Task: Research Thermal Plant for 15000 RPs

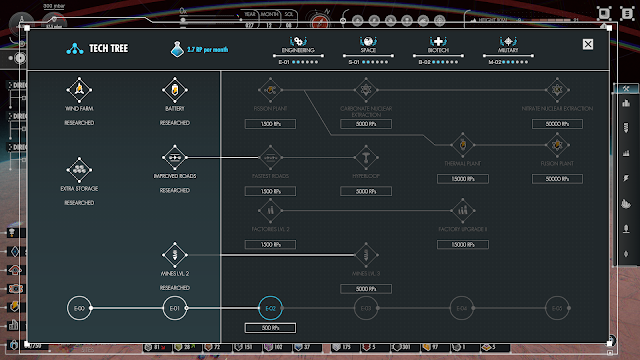Action: (462, 179)
